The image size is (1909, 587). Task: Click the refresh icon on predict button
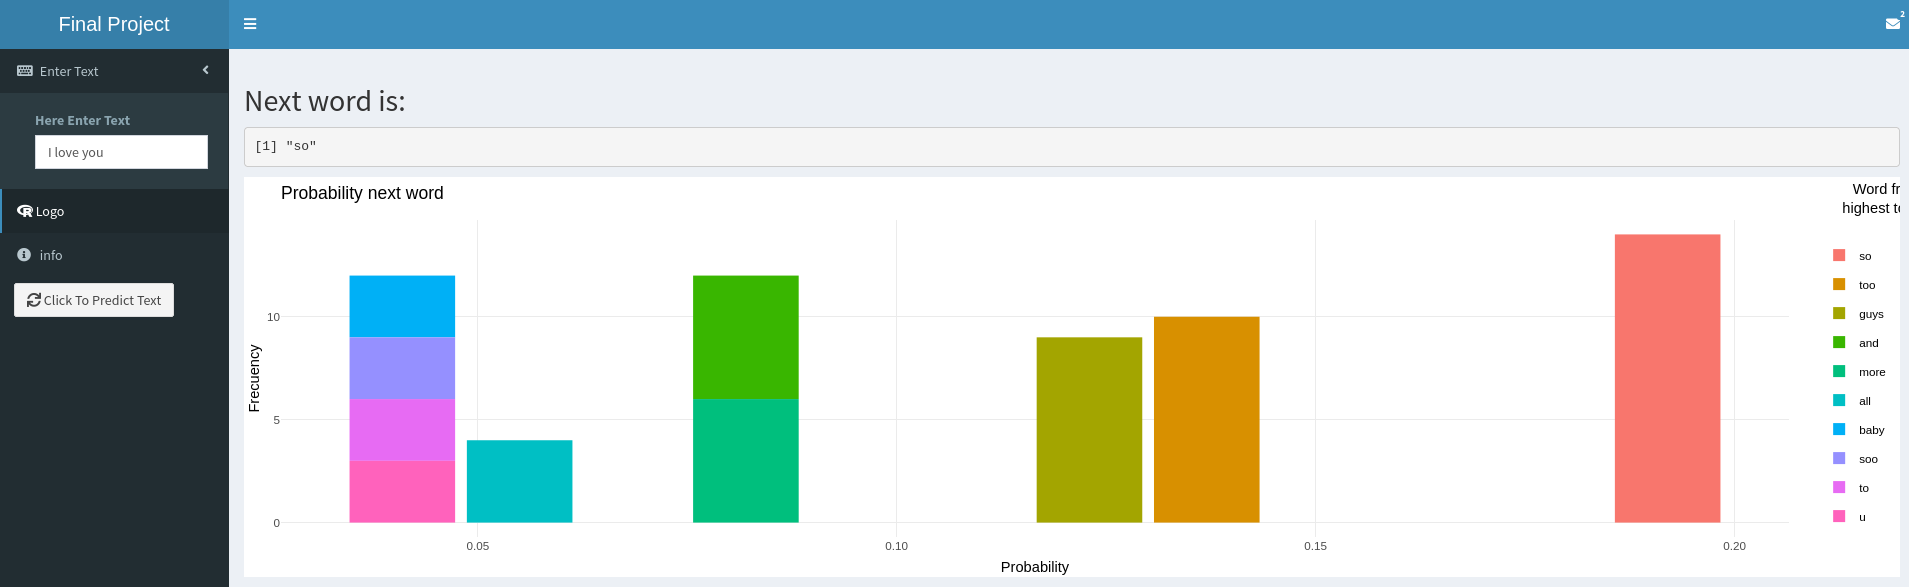pos(34,300)
